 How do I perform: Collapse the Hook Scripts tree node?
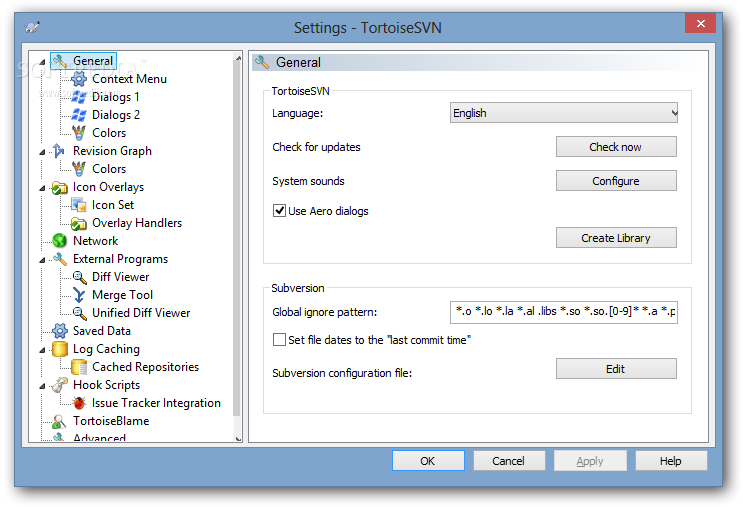coord(43,386)
